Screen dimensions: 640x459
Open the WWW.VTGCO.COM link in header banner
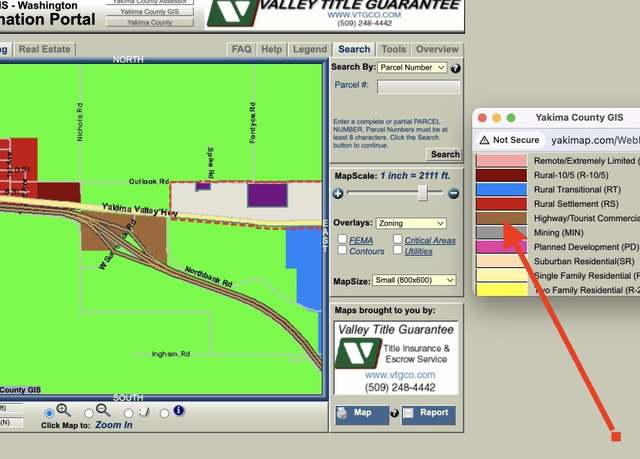click(x=364, y=15)
